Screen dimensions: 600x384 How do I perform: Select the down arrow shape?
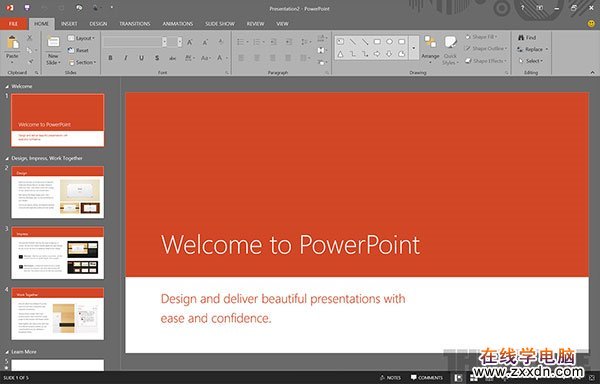(389, 54)
